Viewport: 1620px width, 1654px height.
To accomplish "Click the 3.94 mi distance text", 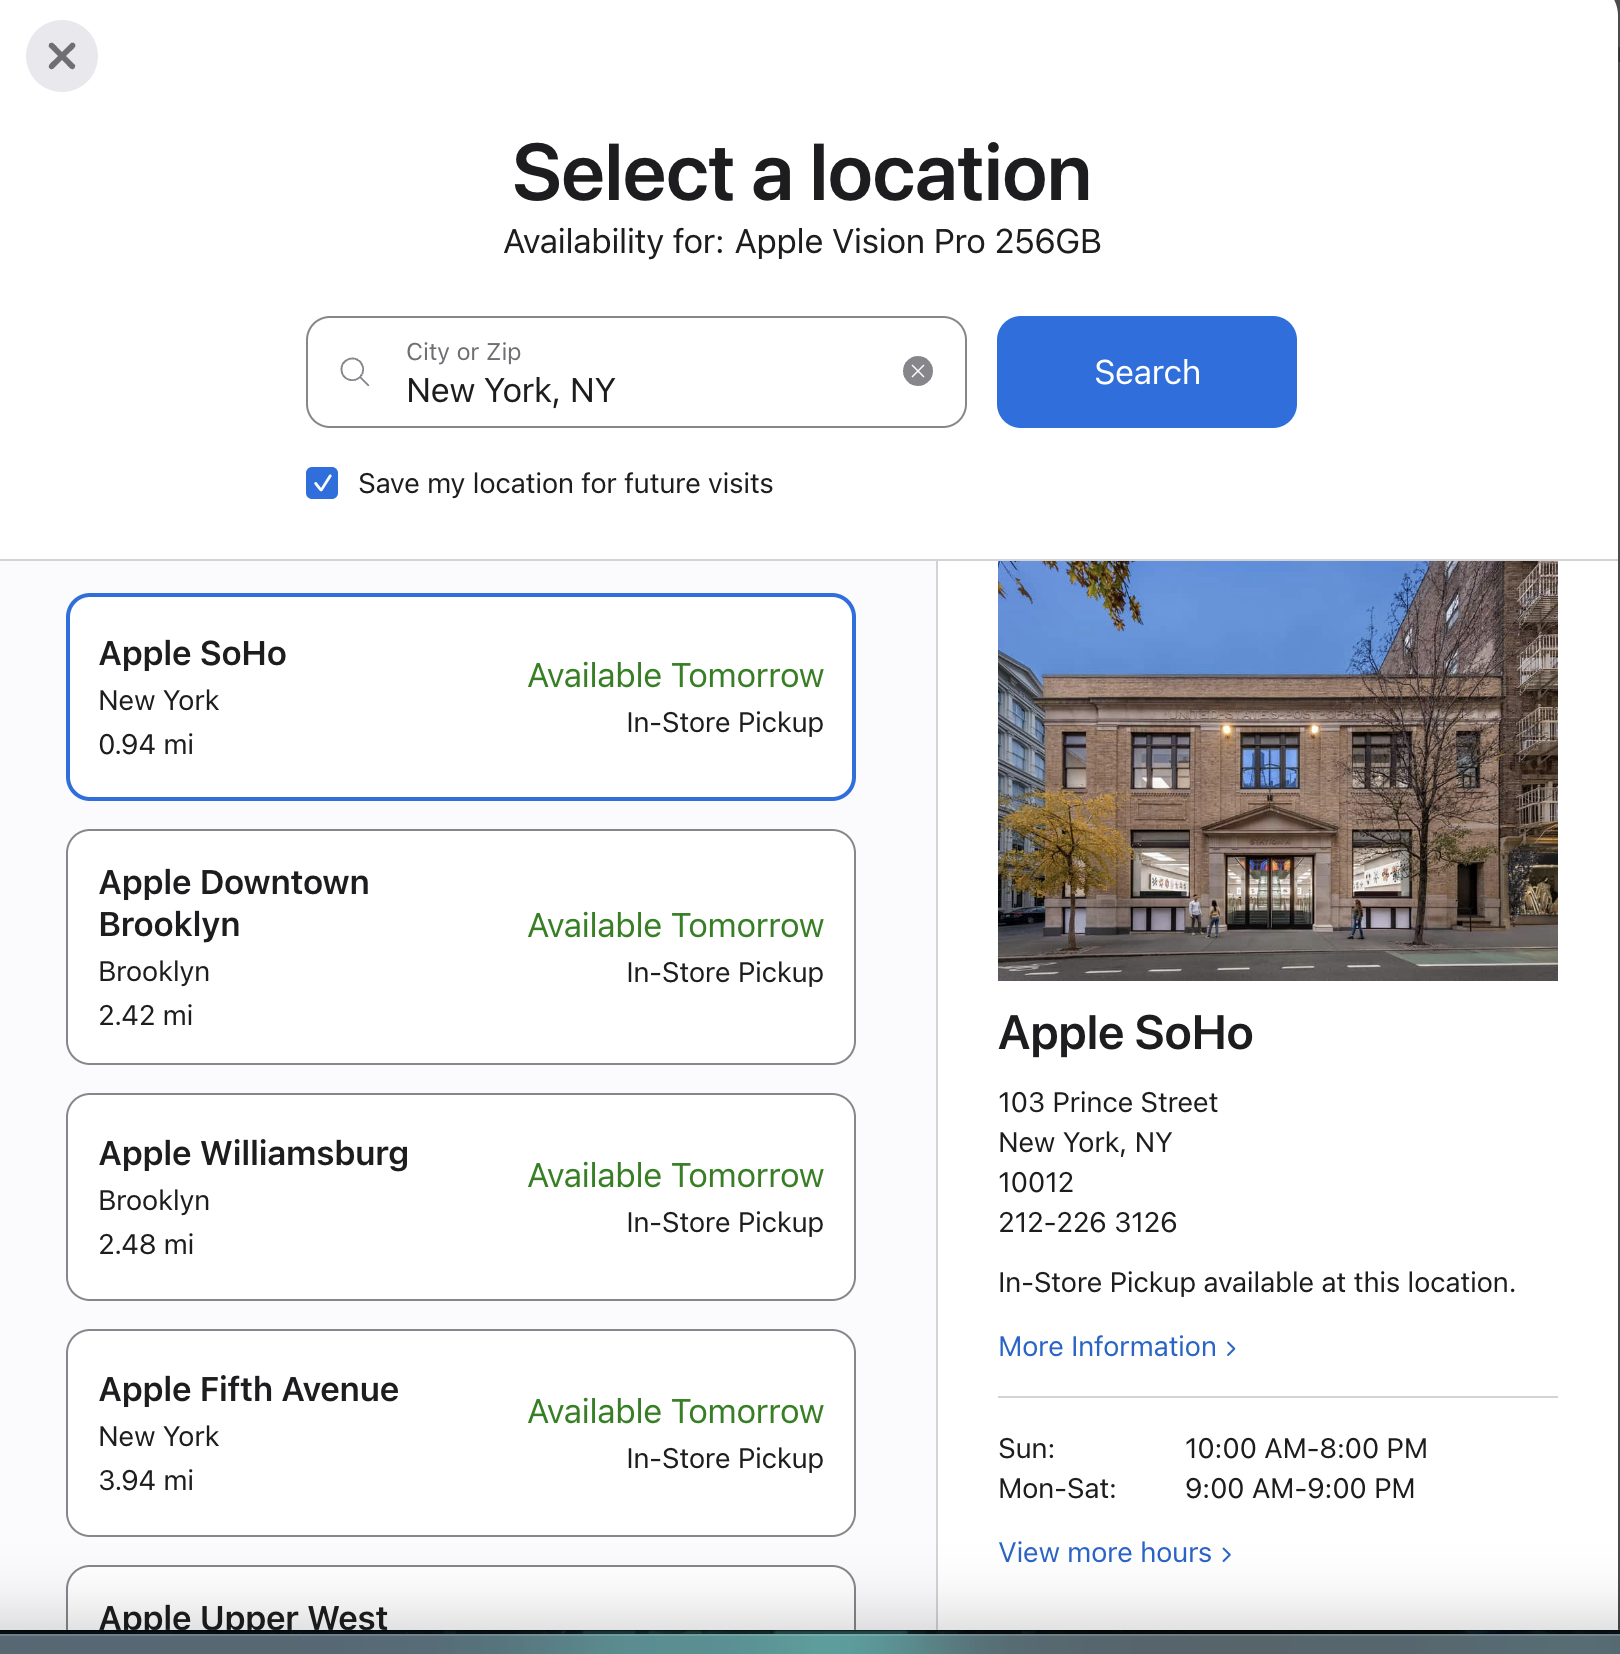I will 146,1480.
